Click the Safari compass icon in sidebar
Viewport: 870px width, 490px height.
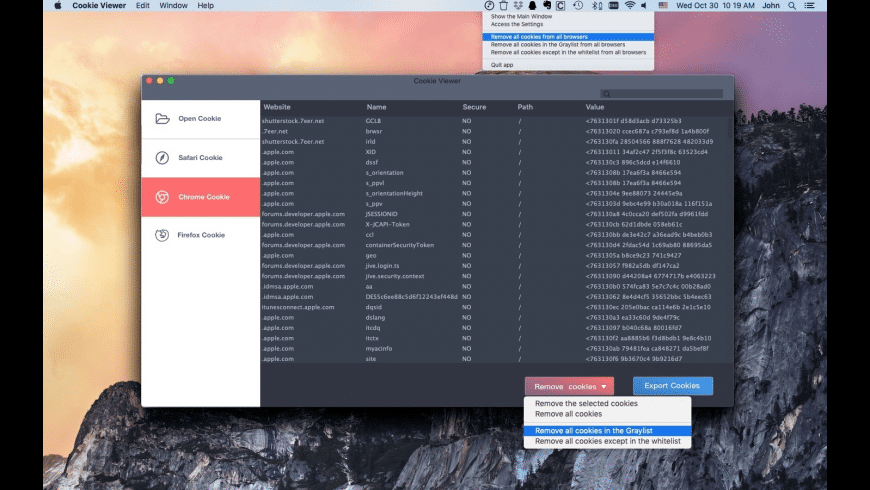162,158
